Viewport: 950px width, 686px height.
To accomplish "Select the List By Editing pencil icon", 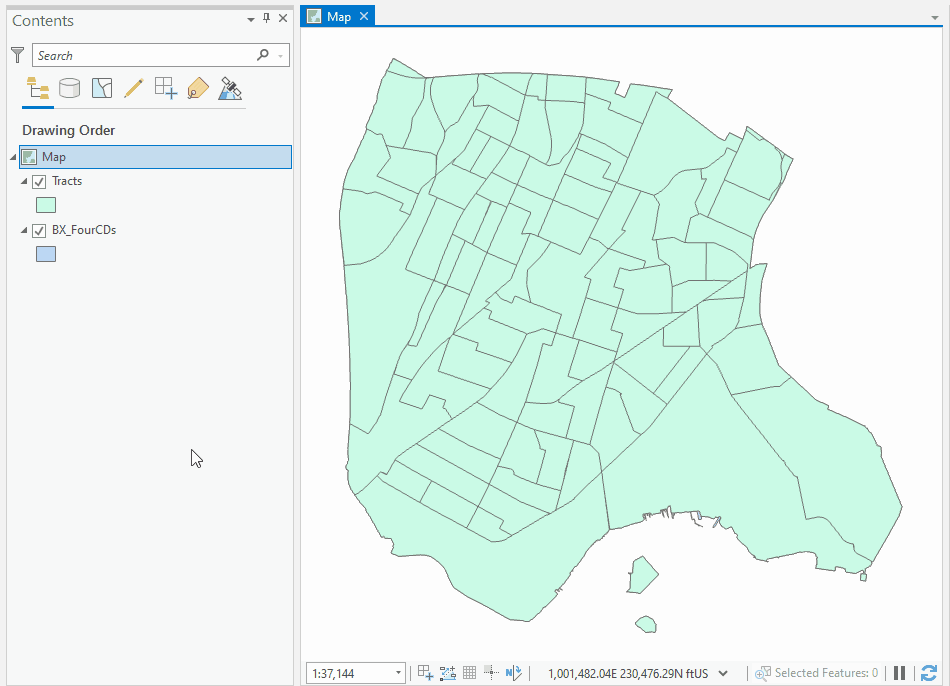I will tap(133, 88).
